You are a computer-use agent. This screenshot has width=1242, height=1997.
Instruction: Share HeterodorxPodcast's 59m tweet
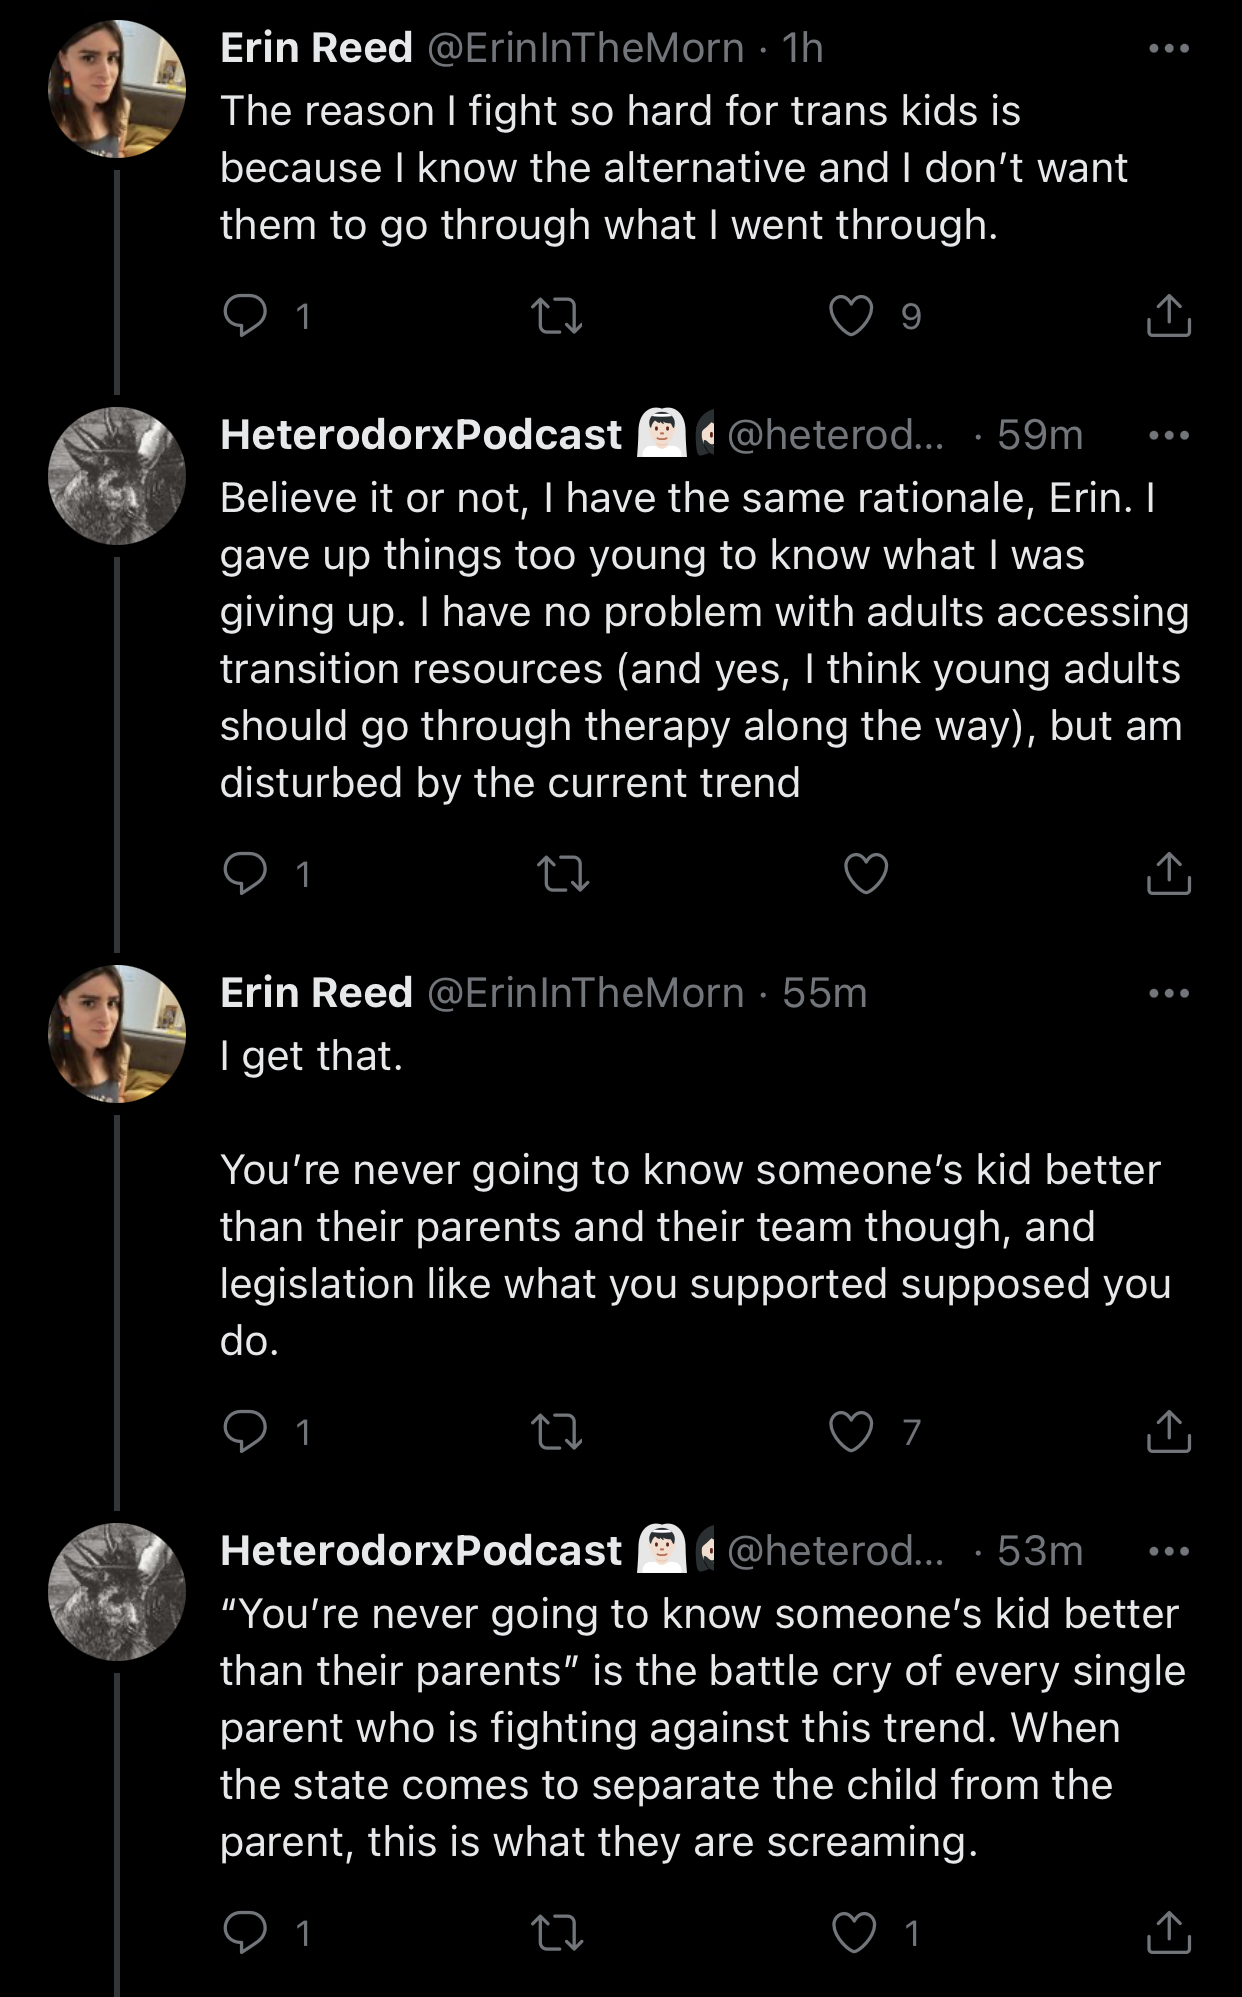click(1168, 874)
